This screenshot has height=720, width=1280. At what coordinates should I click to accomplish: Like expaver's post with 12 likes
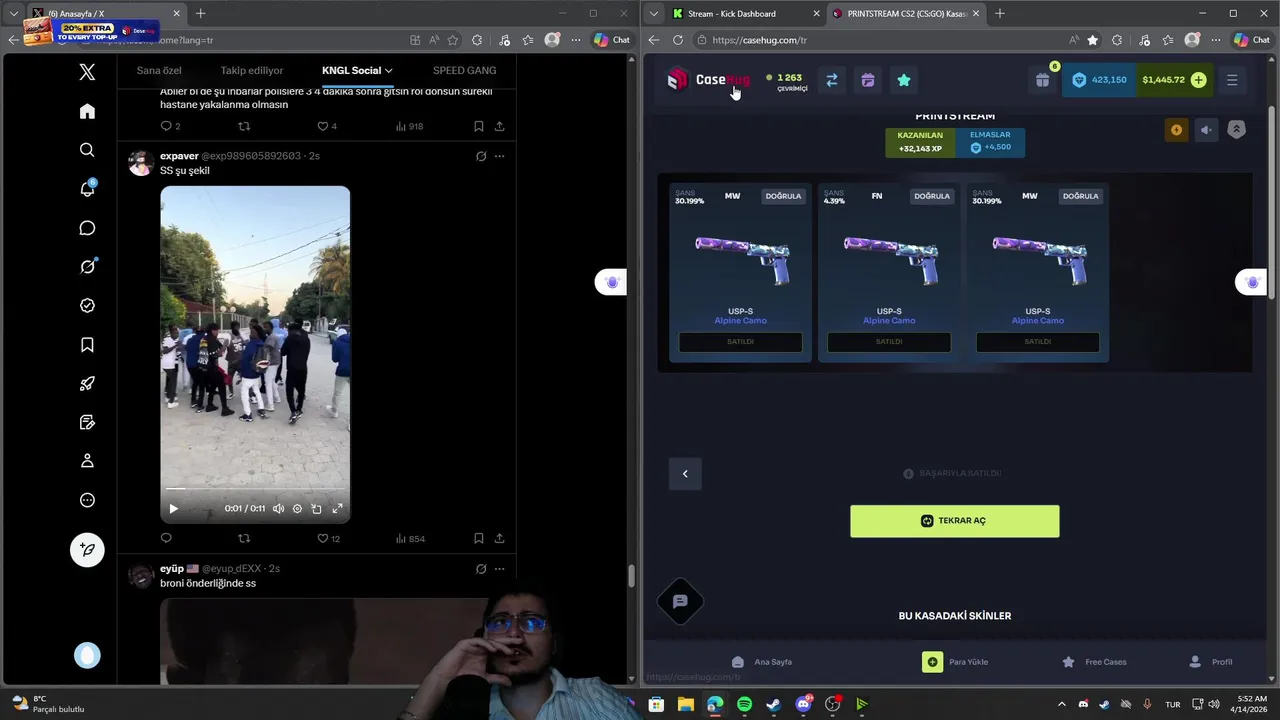pyautogui.click(x=323, y=538)
